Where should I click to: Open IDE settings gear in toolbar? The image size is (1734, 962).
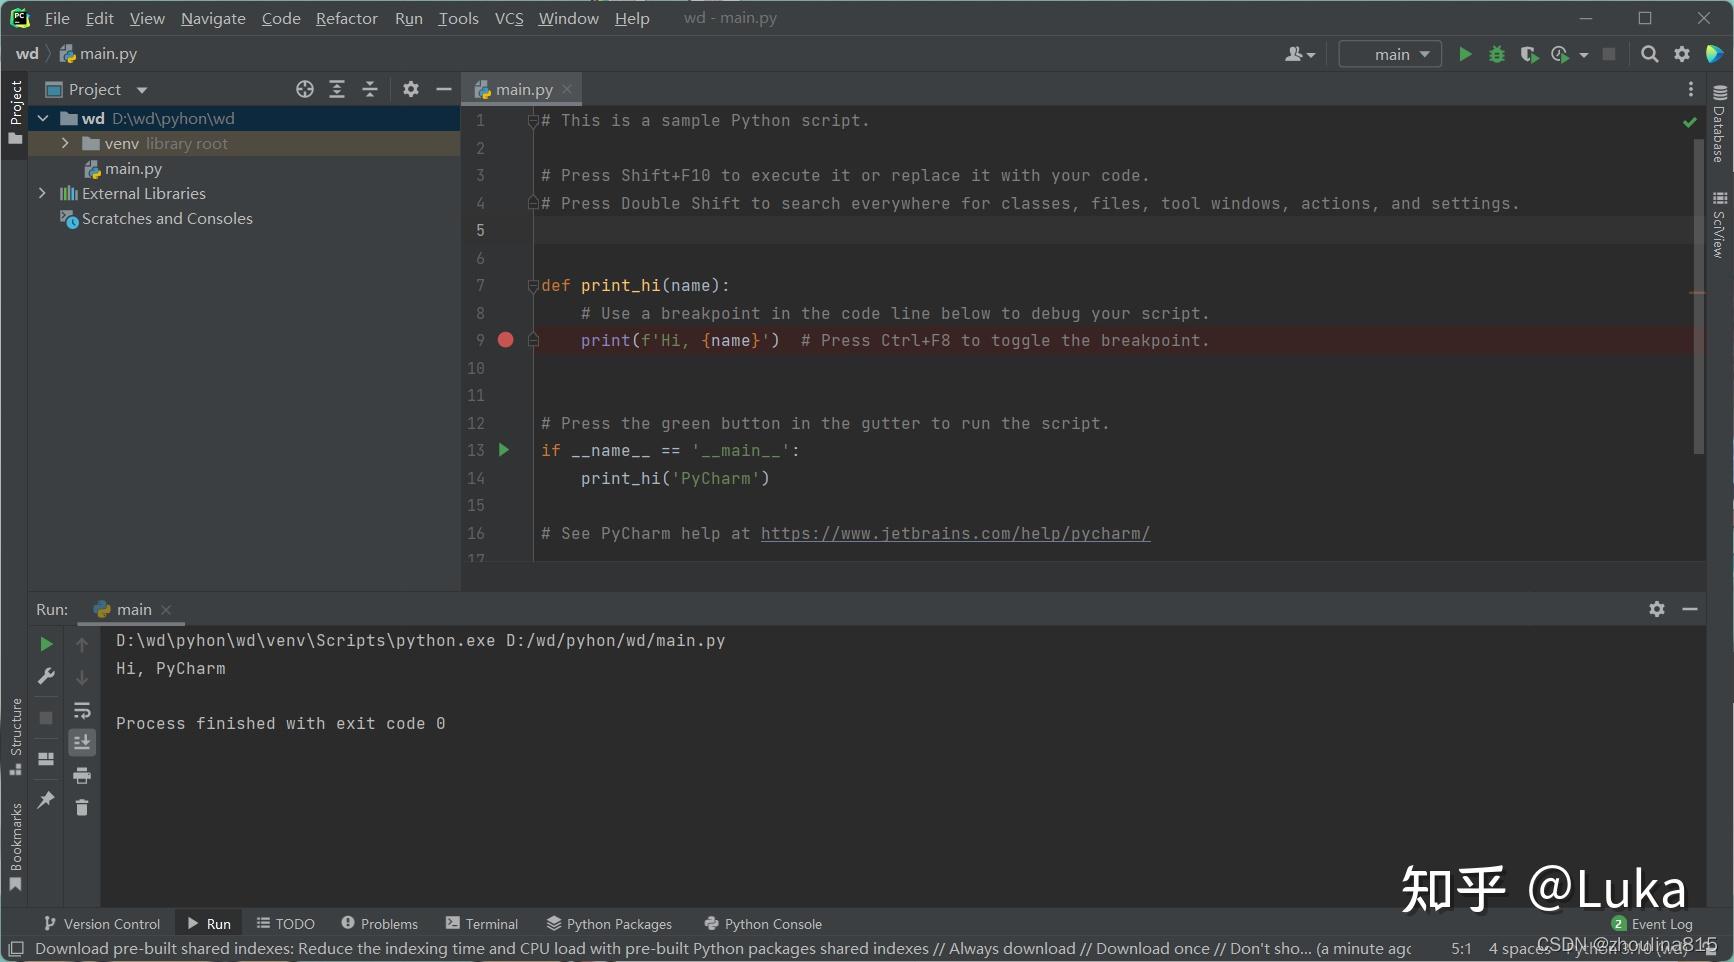click(1682, 54)
